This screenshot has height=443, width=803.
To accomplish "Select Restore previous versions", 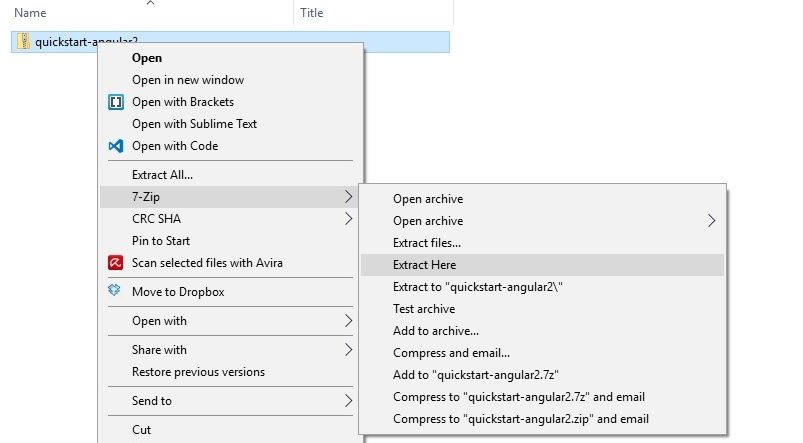I will [x=198, y=372].
